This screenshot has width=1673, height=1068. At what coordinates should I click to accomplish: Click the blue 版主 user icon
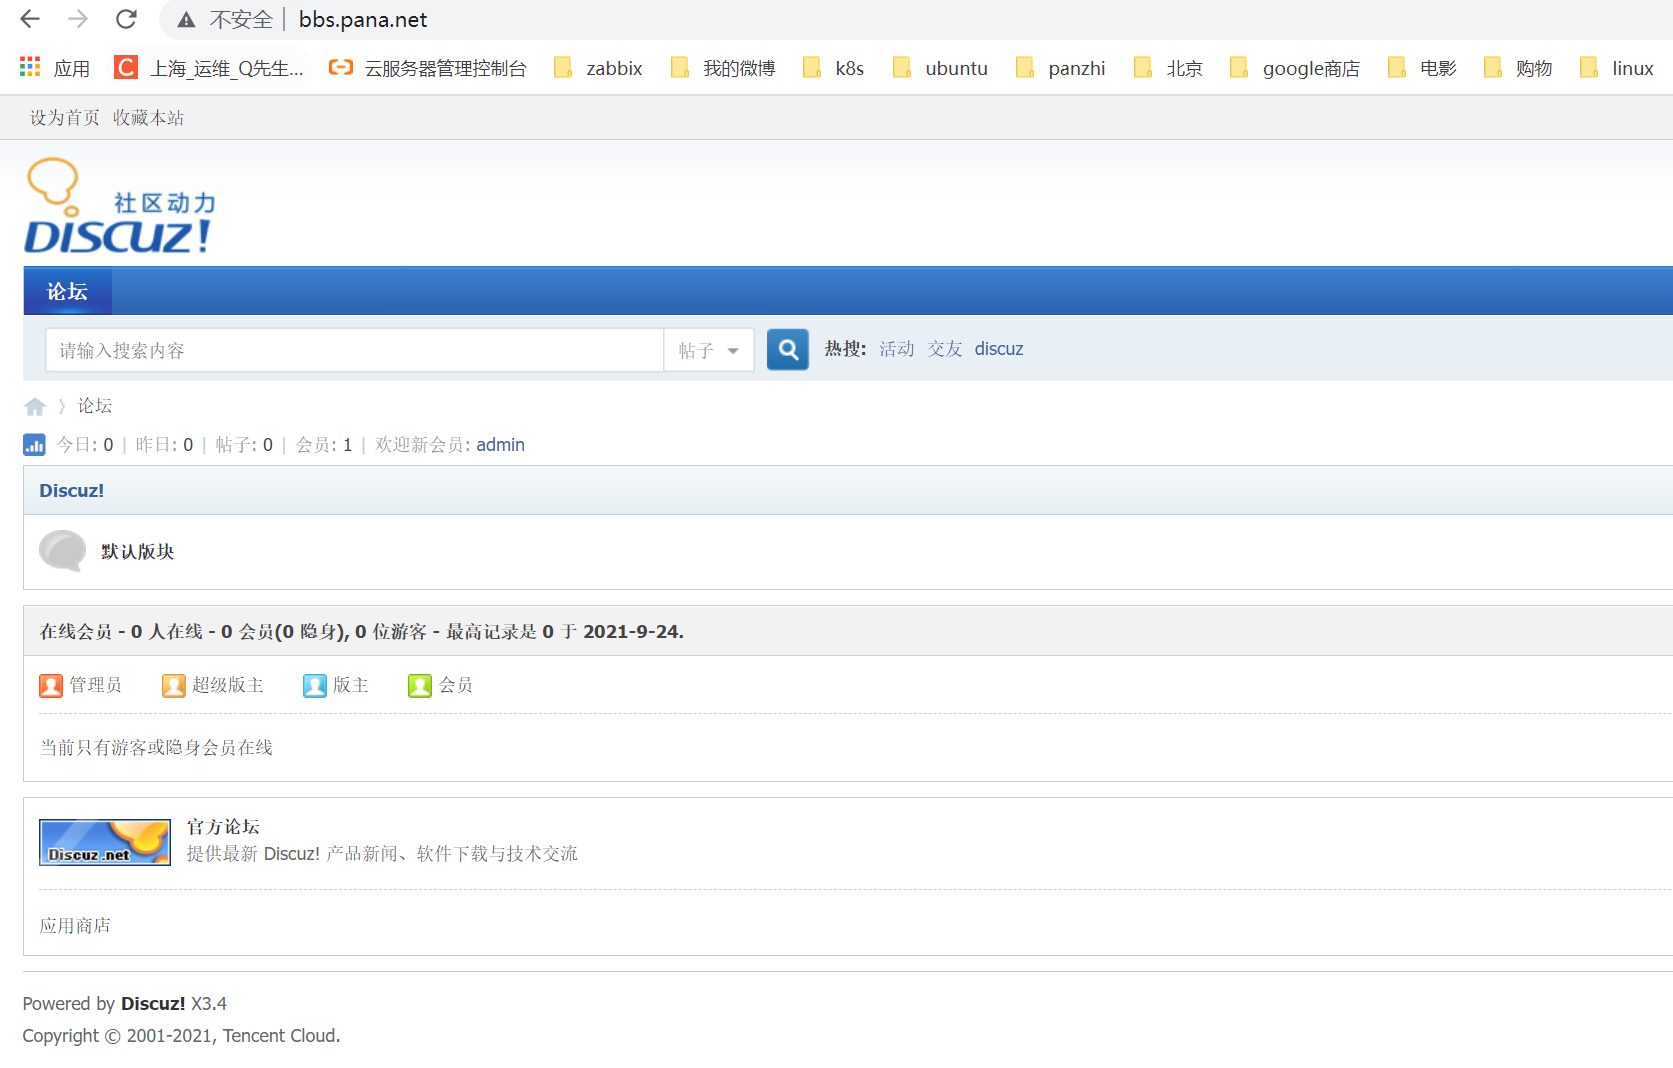315,685
